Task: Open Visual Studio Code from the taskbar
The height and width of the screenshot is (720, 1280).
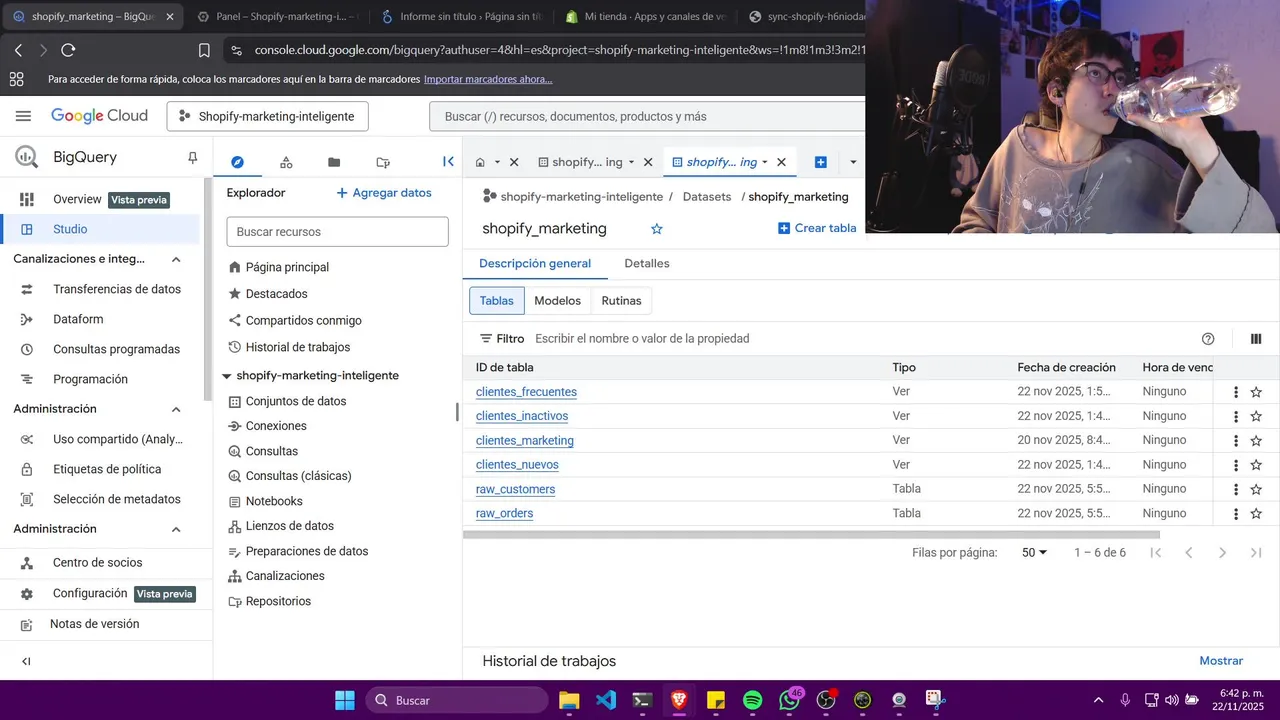Action: [606, 700]
